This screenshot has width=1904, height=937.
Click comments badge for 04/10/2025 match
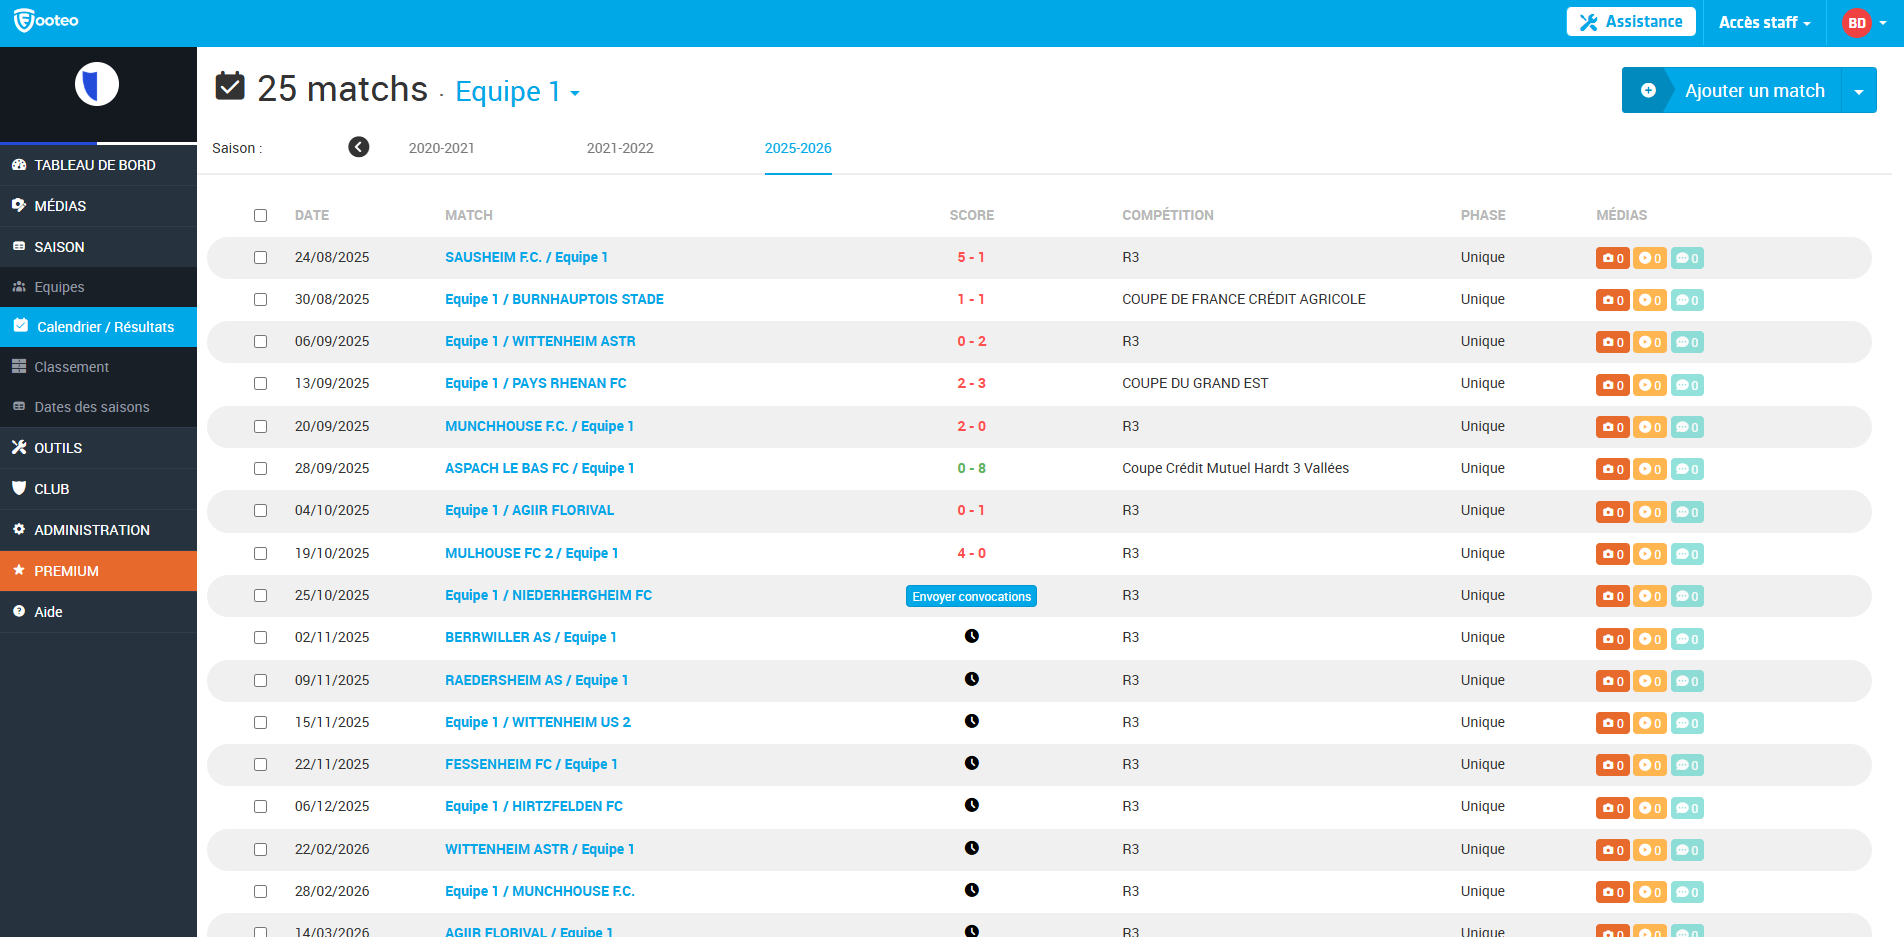[1687, 512]
